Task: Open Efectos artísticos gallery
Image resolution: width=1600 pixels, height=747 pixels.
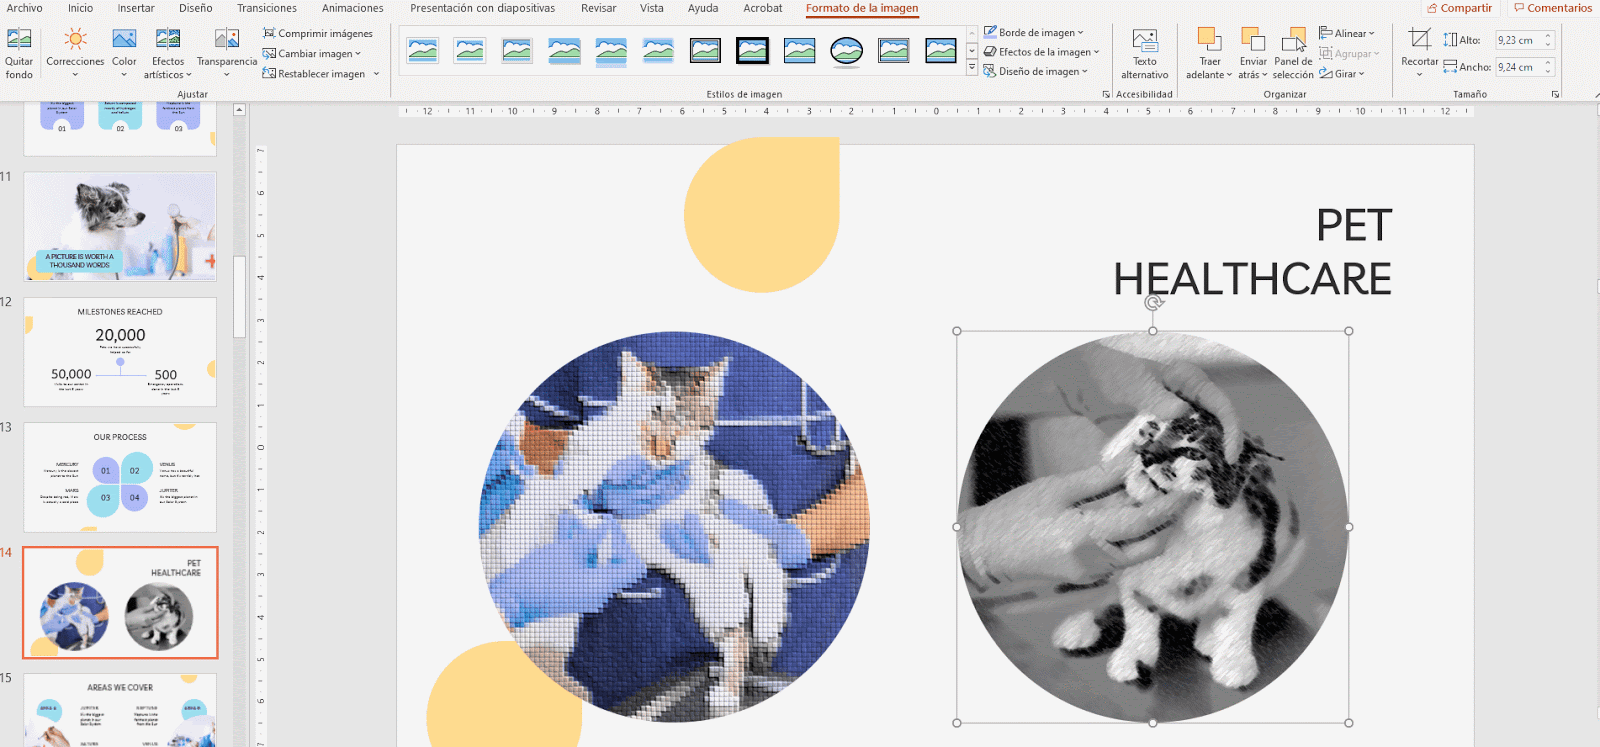Action: (x=167, y=54)
